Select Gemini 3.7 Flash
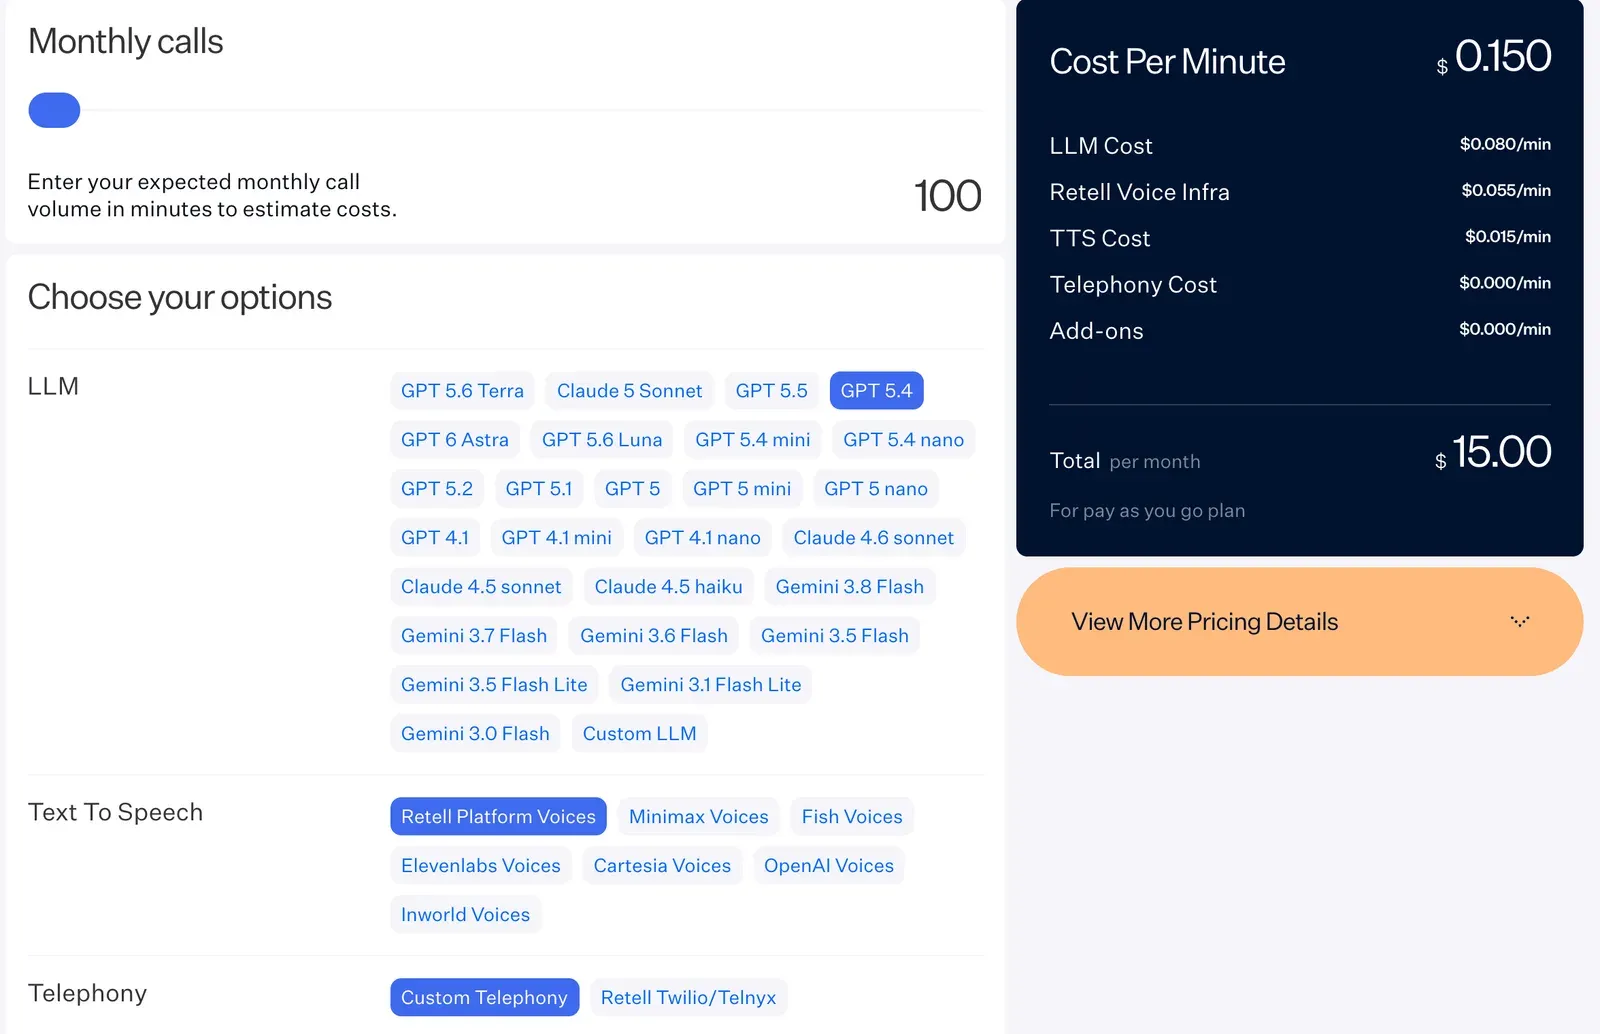 473,636
